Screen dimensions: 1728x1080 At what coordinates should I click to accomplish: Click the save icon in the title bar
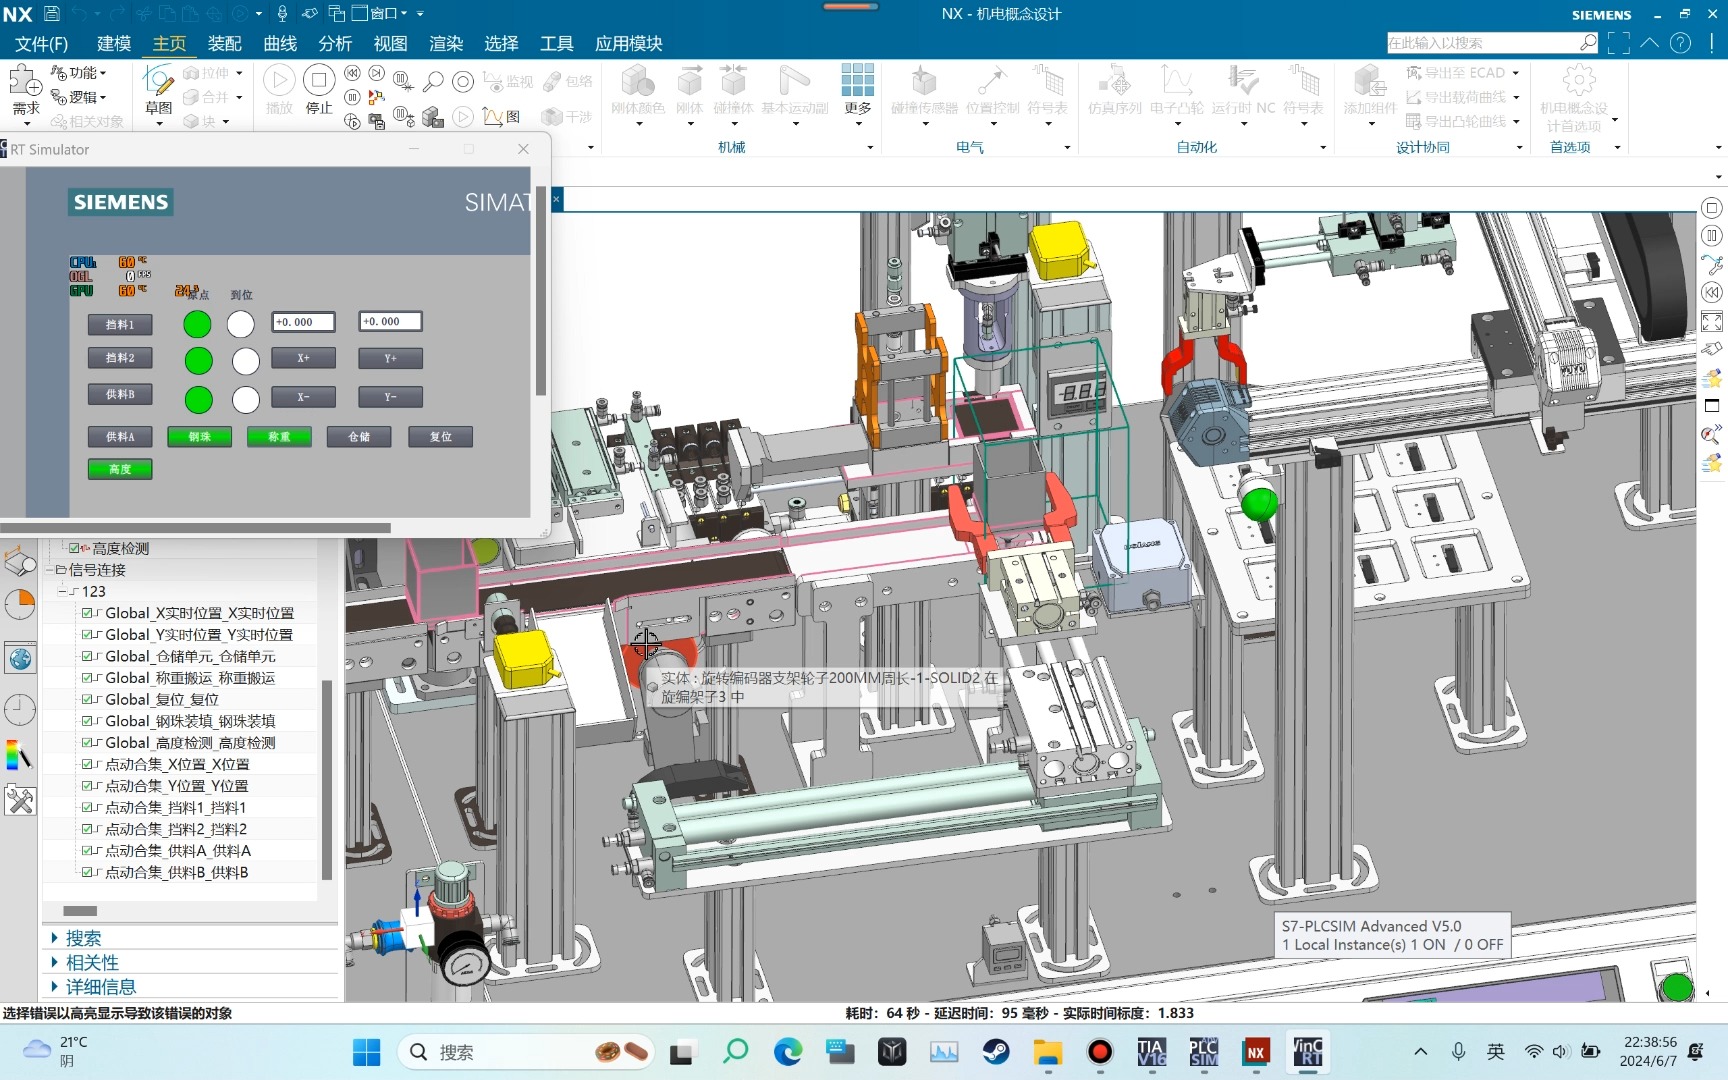pos(52,14)
